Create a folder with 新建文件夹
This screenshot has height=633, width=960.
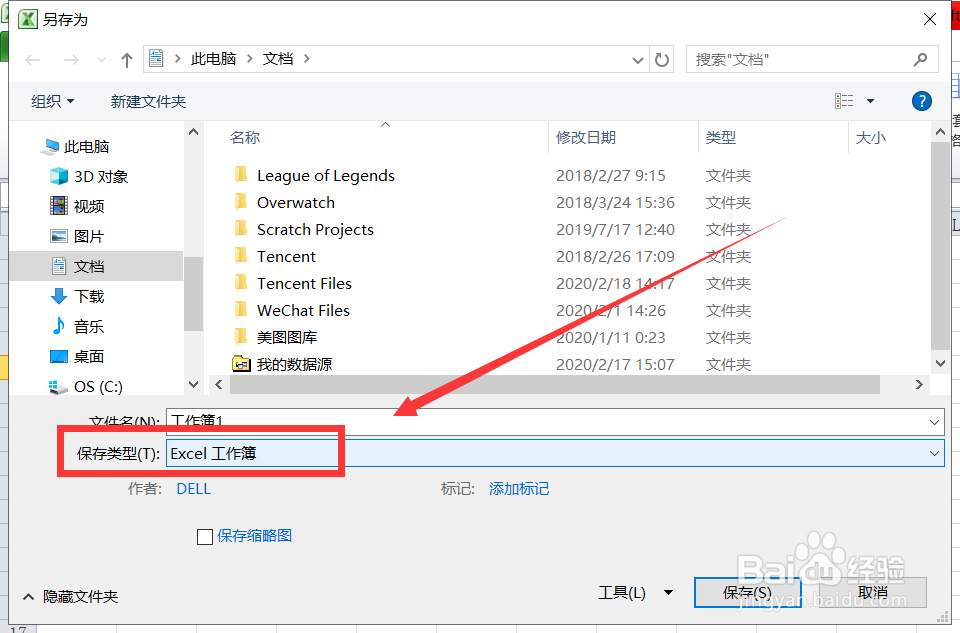coord(148,101)
